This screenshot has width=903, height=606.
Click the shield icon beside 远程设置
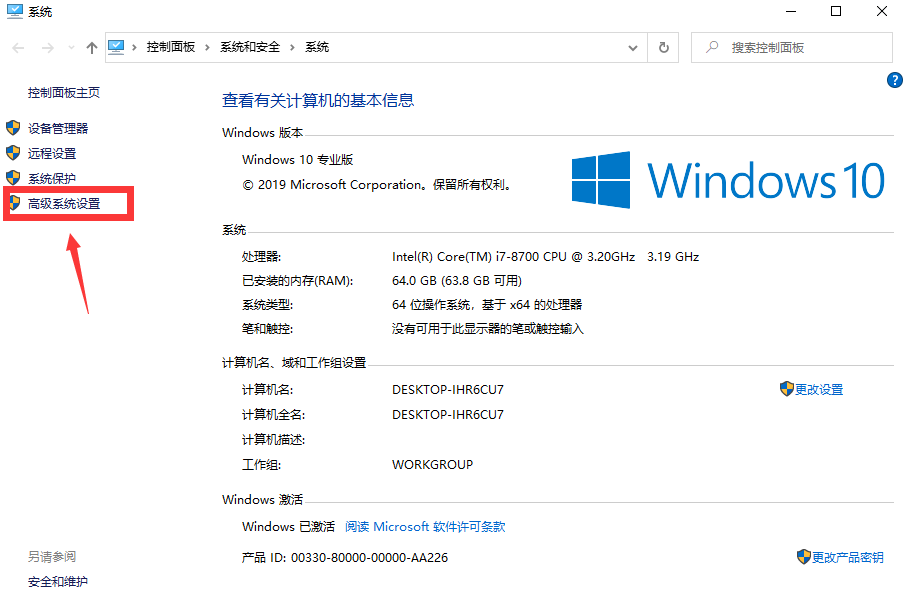13,153
